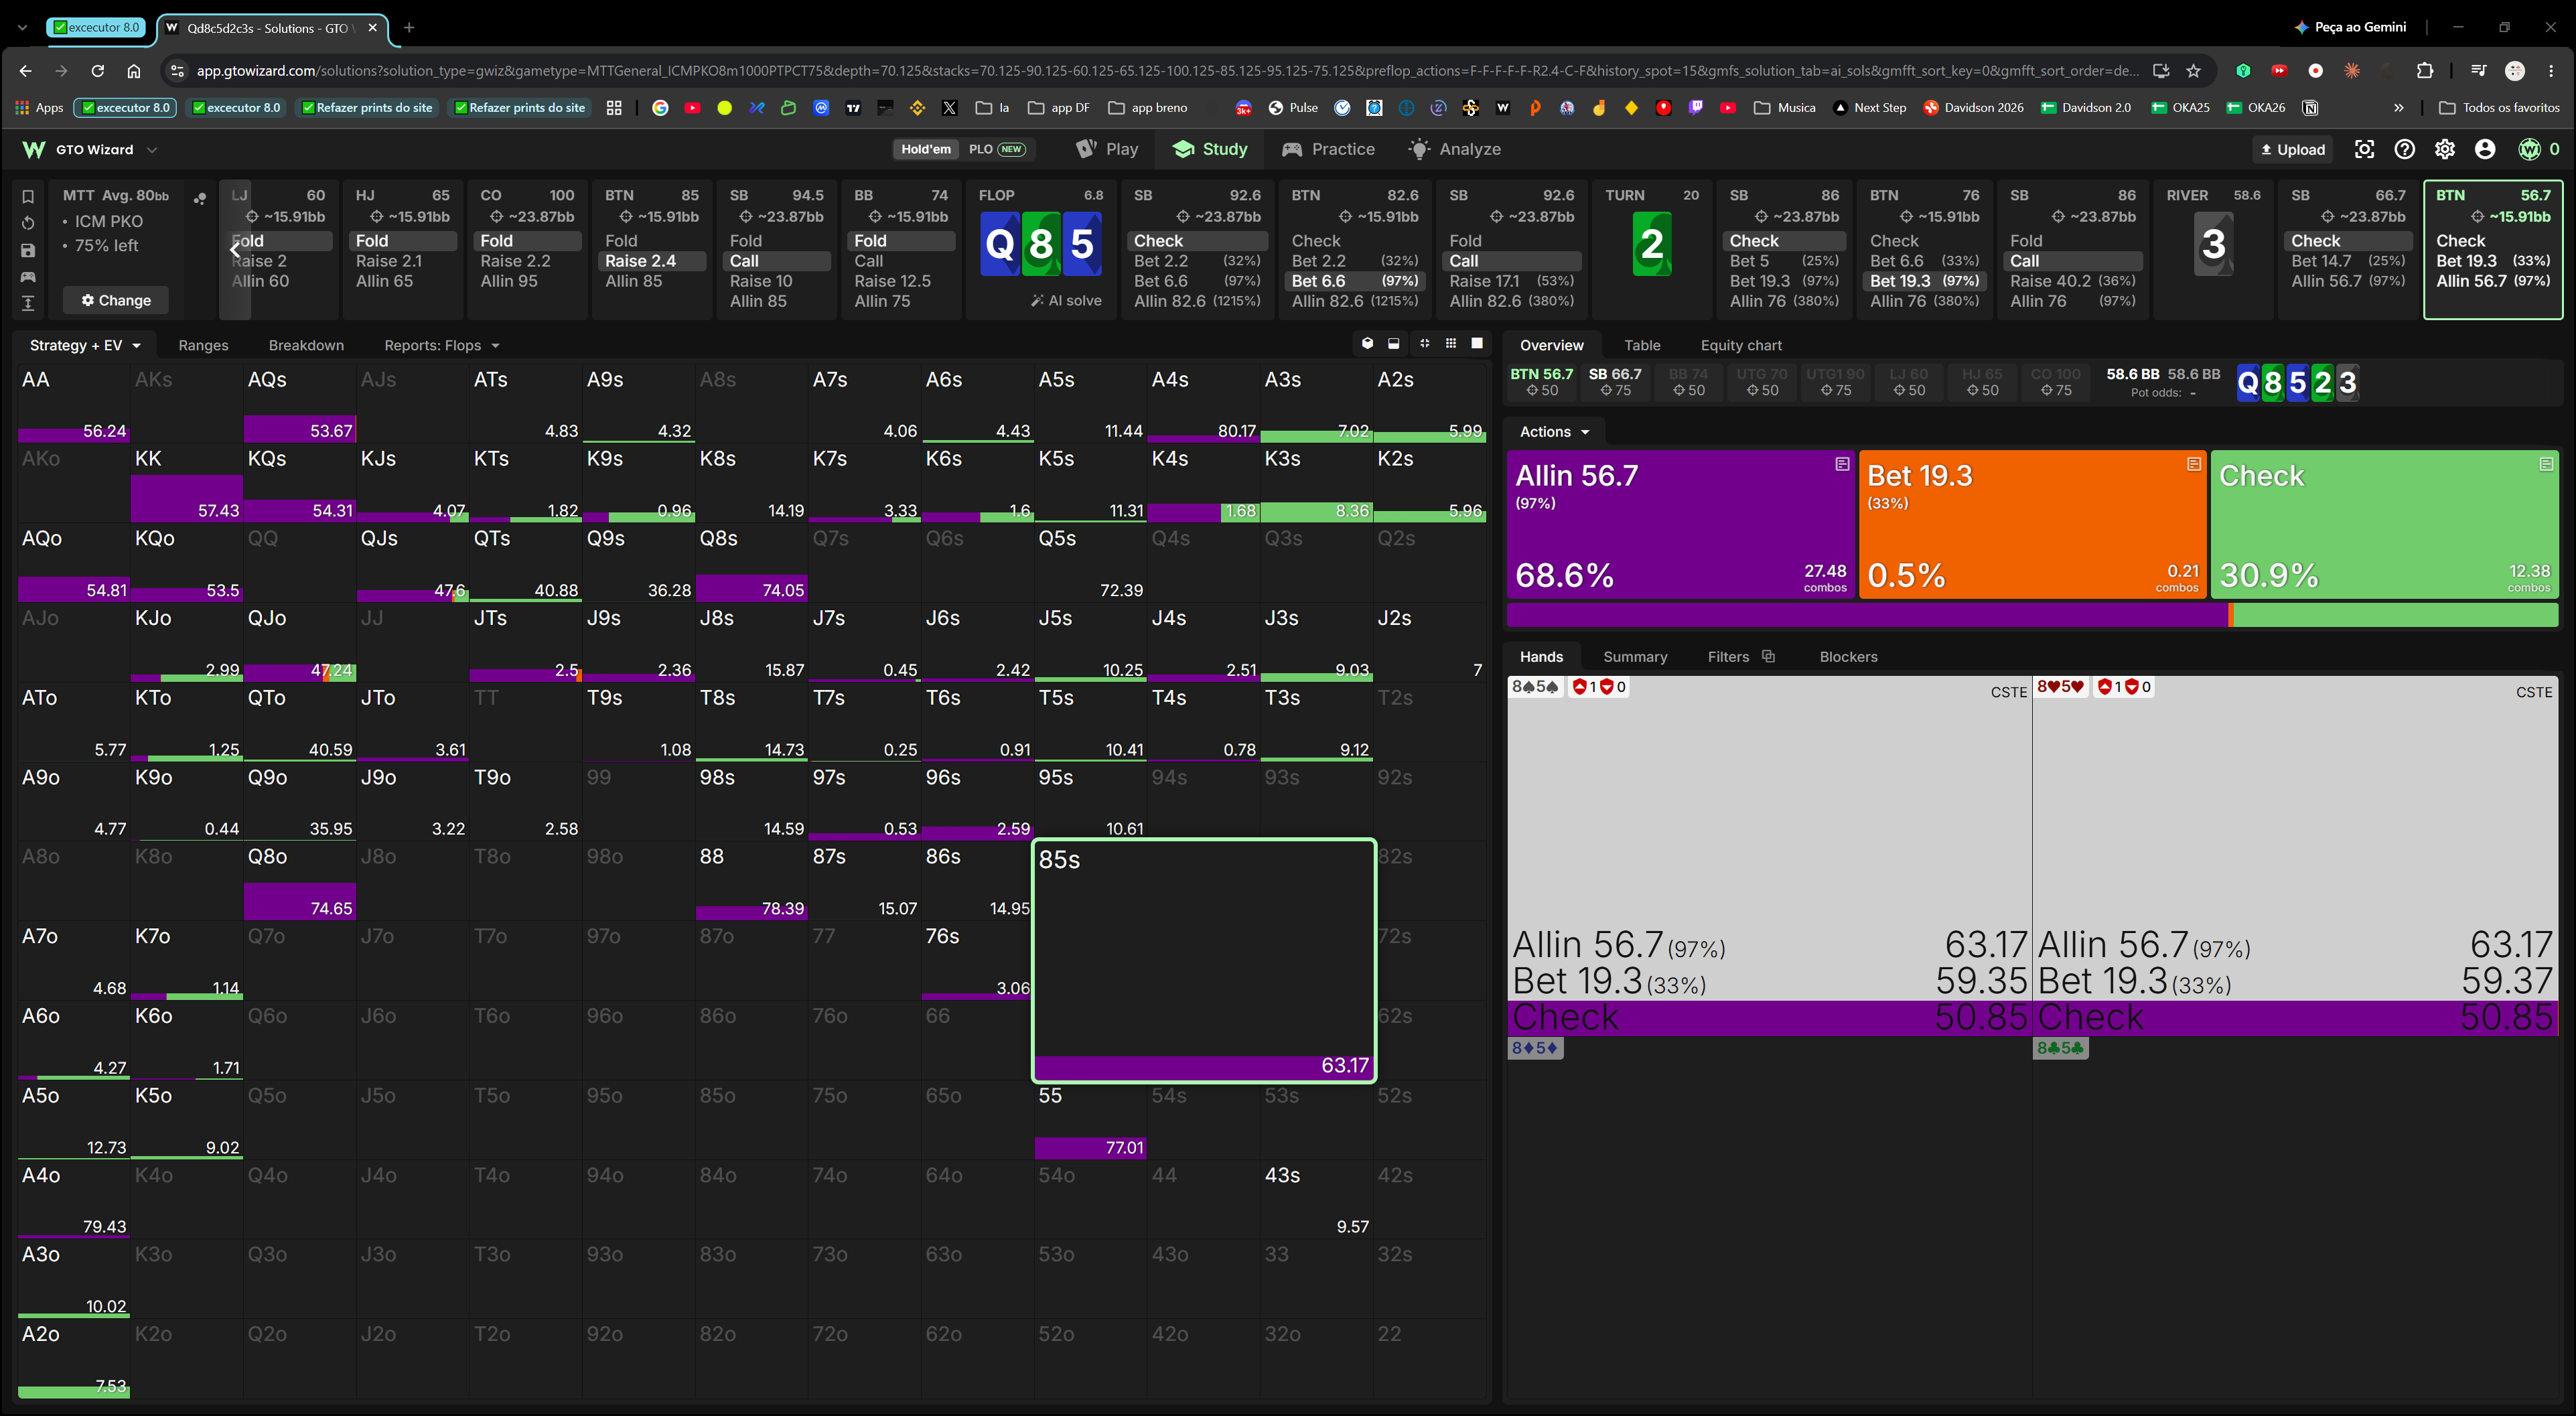Switch game type to Hold'em
This screenshot has width=2576, height=1416.
[925, 149]
